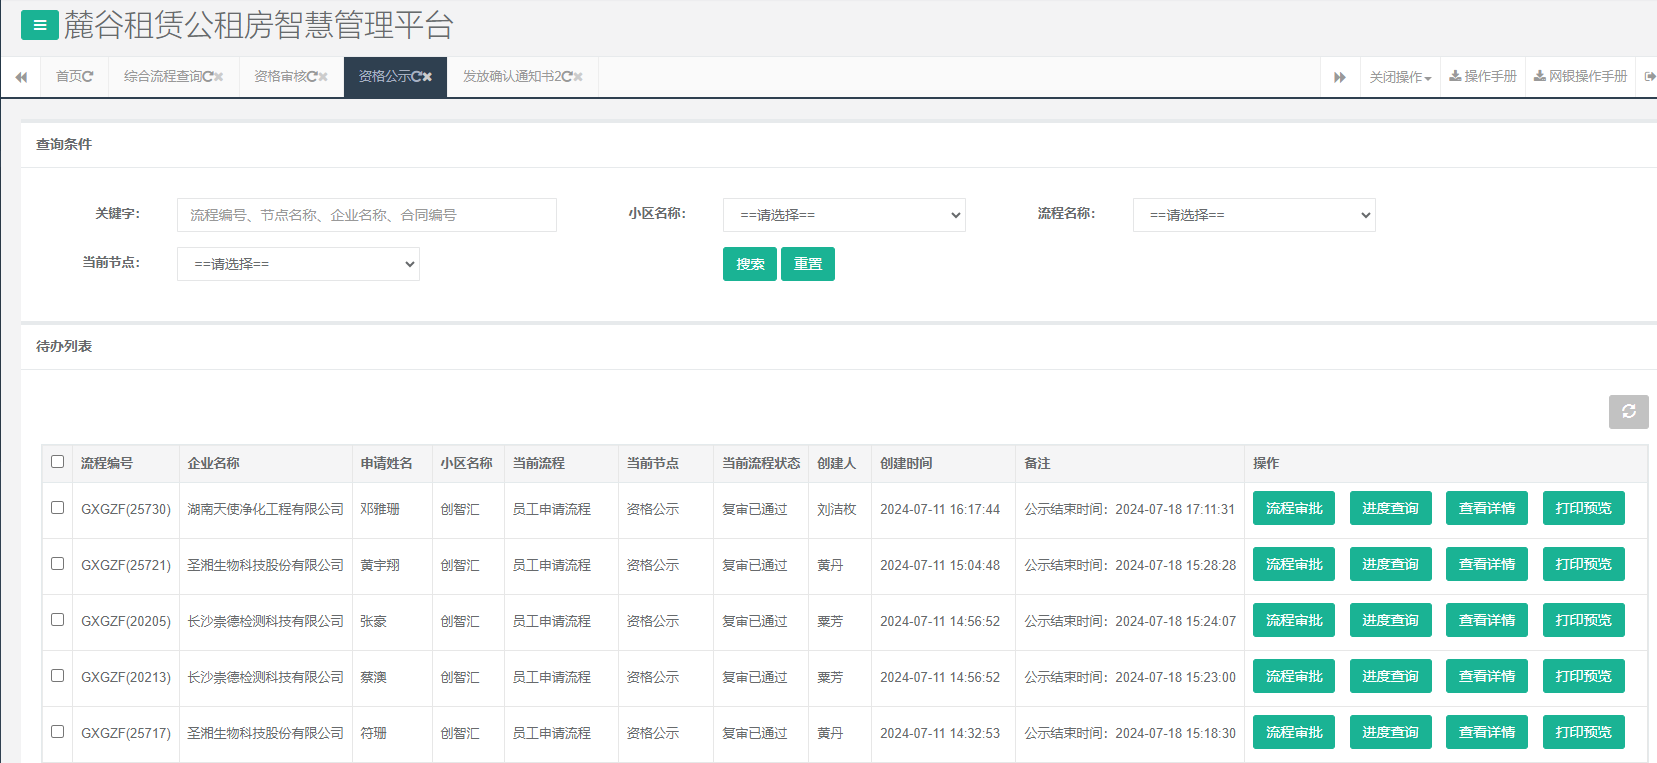Image resolution: width=1657 pixels, height=763 pixels.
Task: Tick the select-all checkbox in table header
Action: click(x=58, y=462)
